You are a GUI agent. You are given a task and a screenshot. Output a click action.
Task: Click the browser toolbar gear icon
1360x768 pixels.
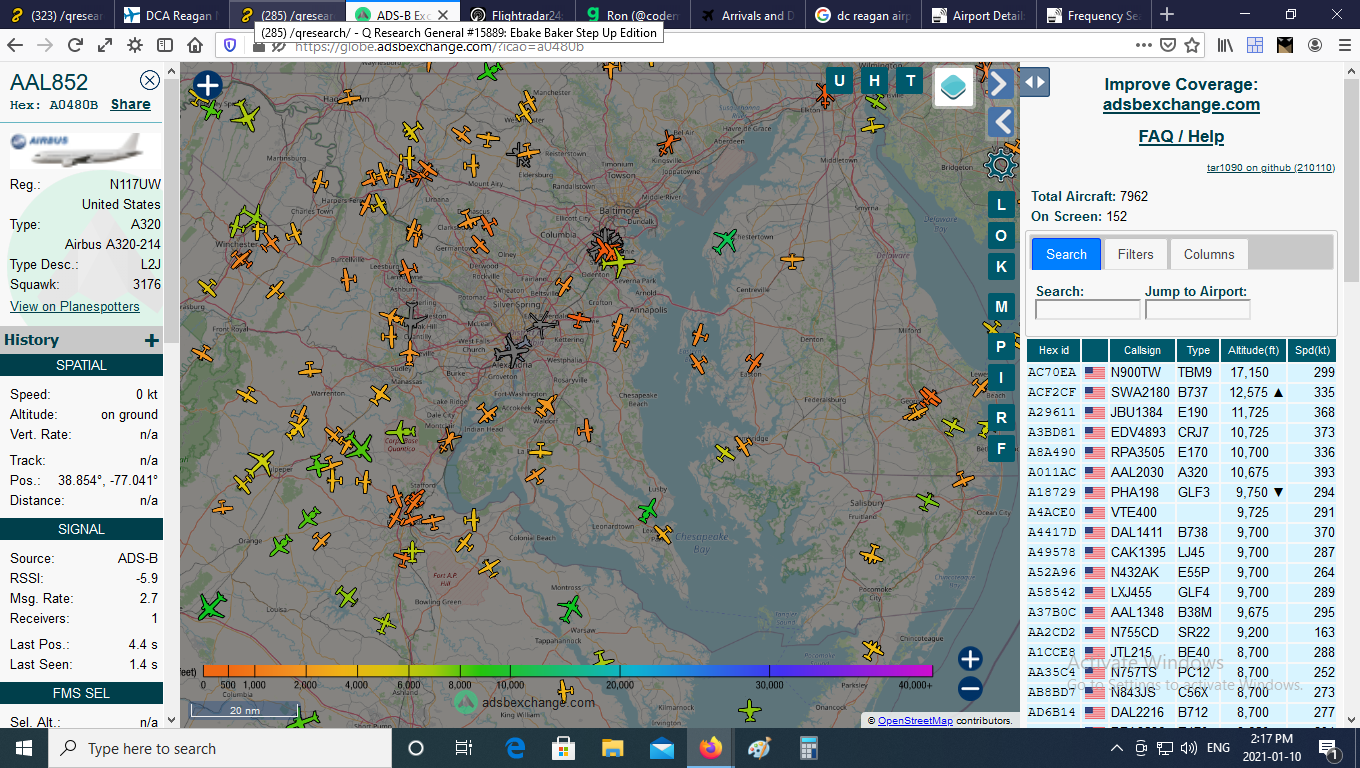point(135,45)
